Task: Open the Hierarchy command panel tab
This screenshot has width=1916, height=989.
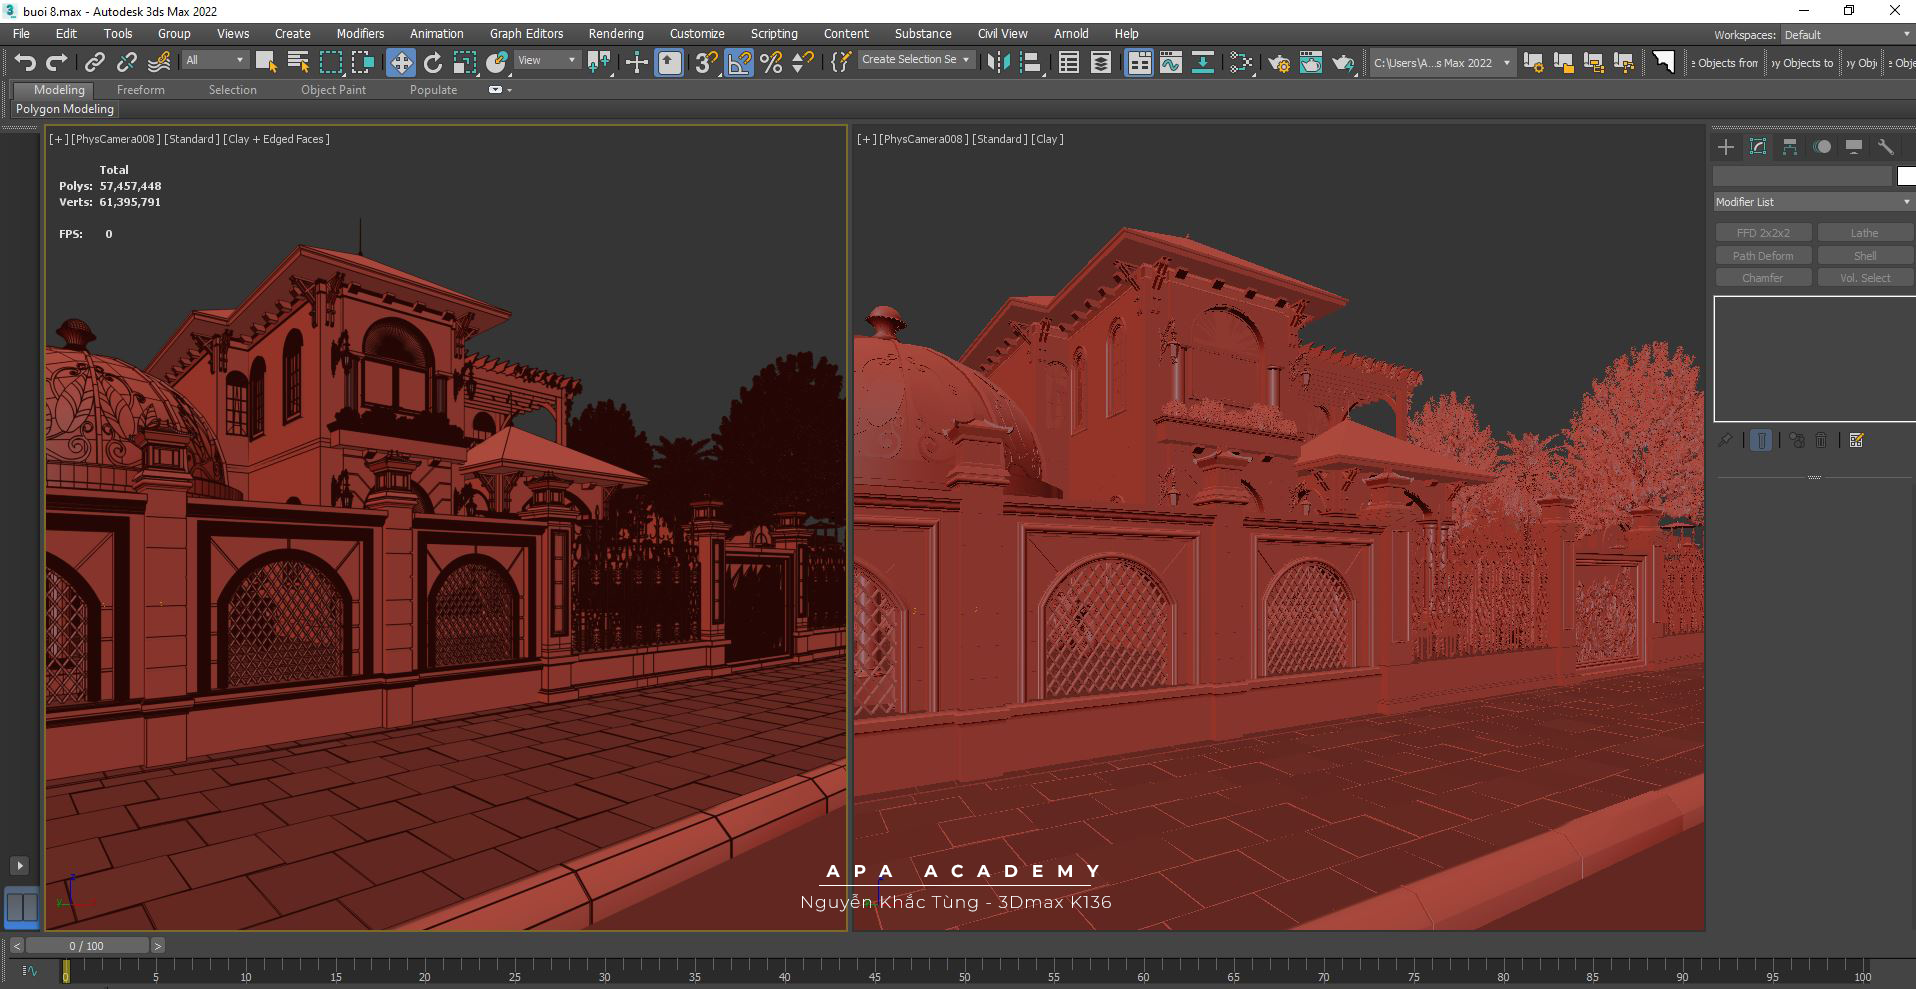Action: pyautogui.click(x=1790, y=147)
